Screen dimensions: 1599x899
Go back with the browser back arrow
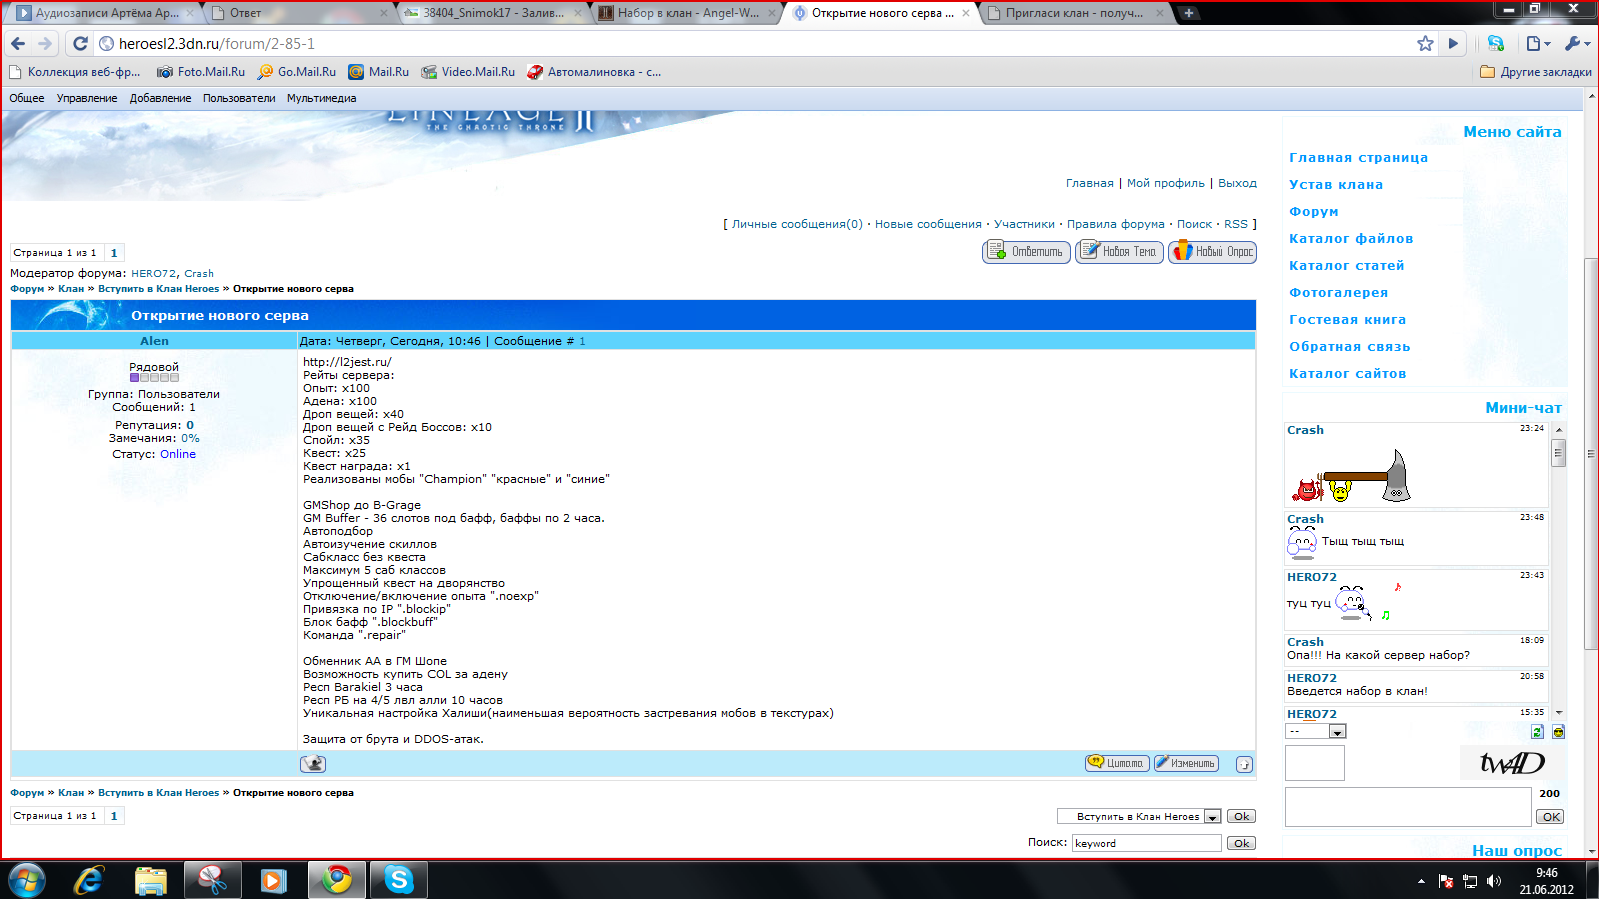(18, 43)
